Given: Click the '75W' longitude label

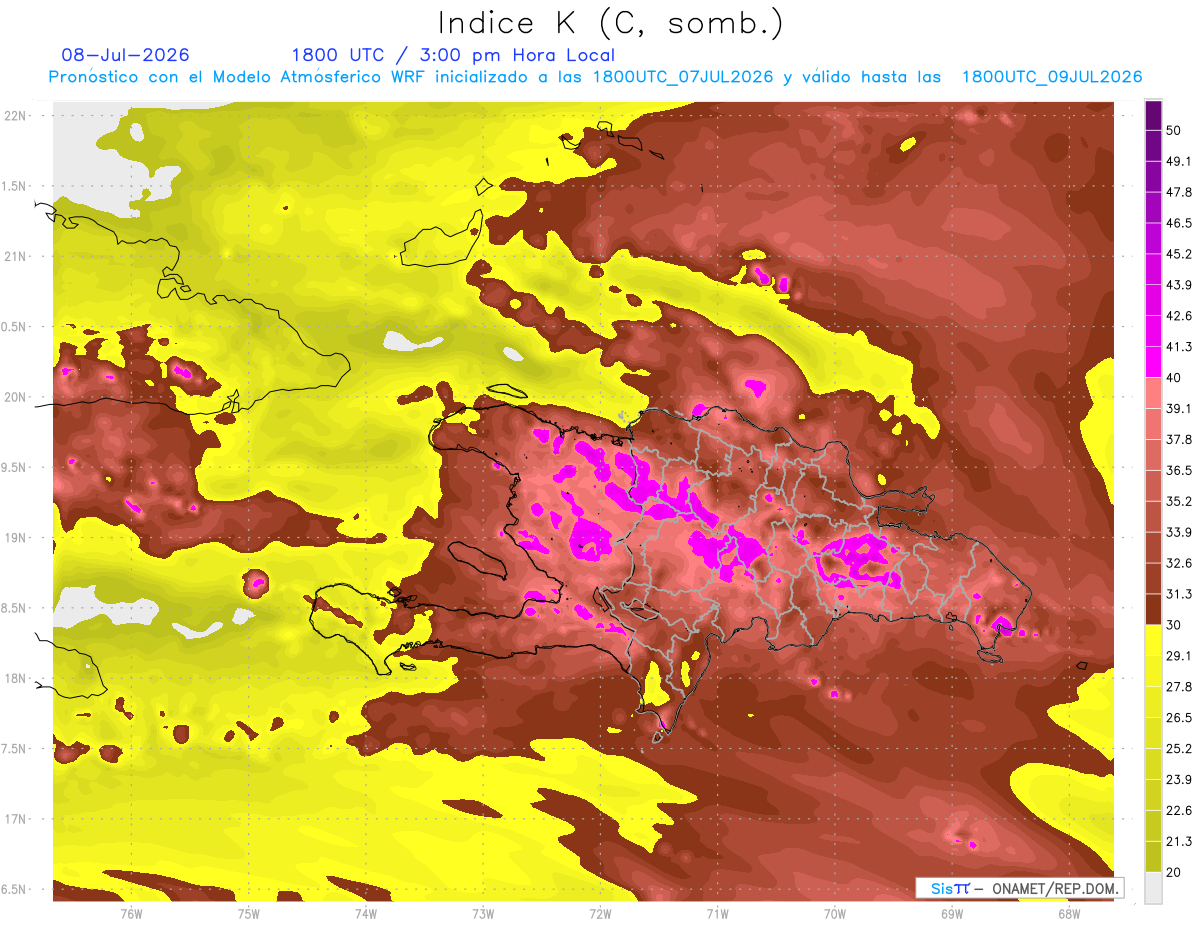Looking at the screenshot, I should pyautogui.click(x=249, y=913).
